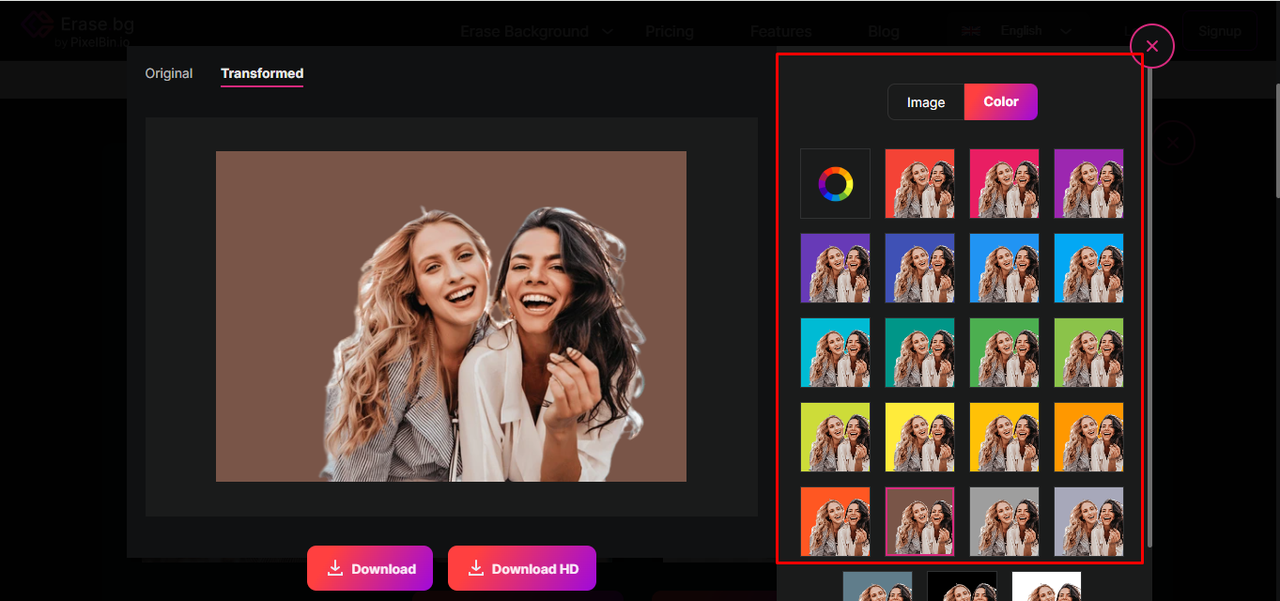Select the orange background swatch

coord(1089,437)
